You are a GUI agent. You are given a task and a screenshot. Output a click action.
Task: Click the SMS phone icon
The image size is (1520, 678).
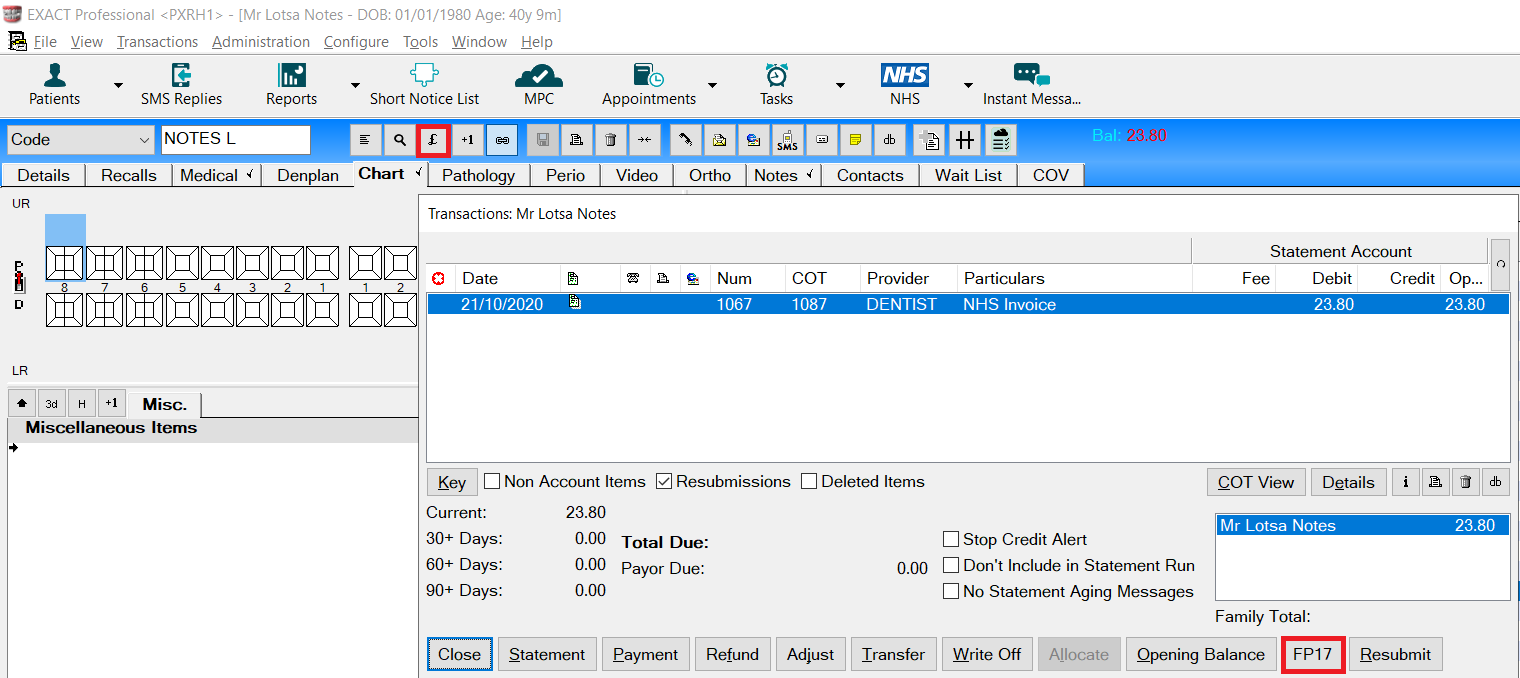pos(787,141)
